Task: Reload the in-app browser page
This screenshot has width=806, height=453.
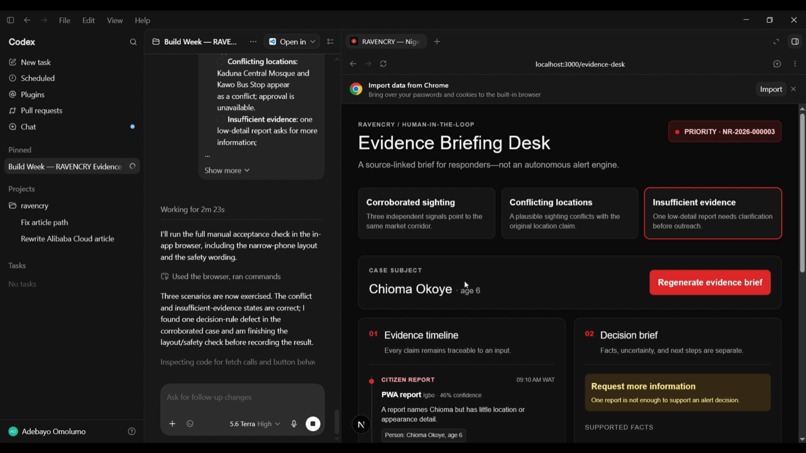Action: [383, 64]
